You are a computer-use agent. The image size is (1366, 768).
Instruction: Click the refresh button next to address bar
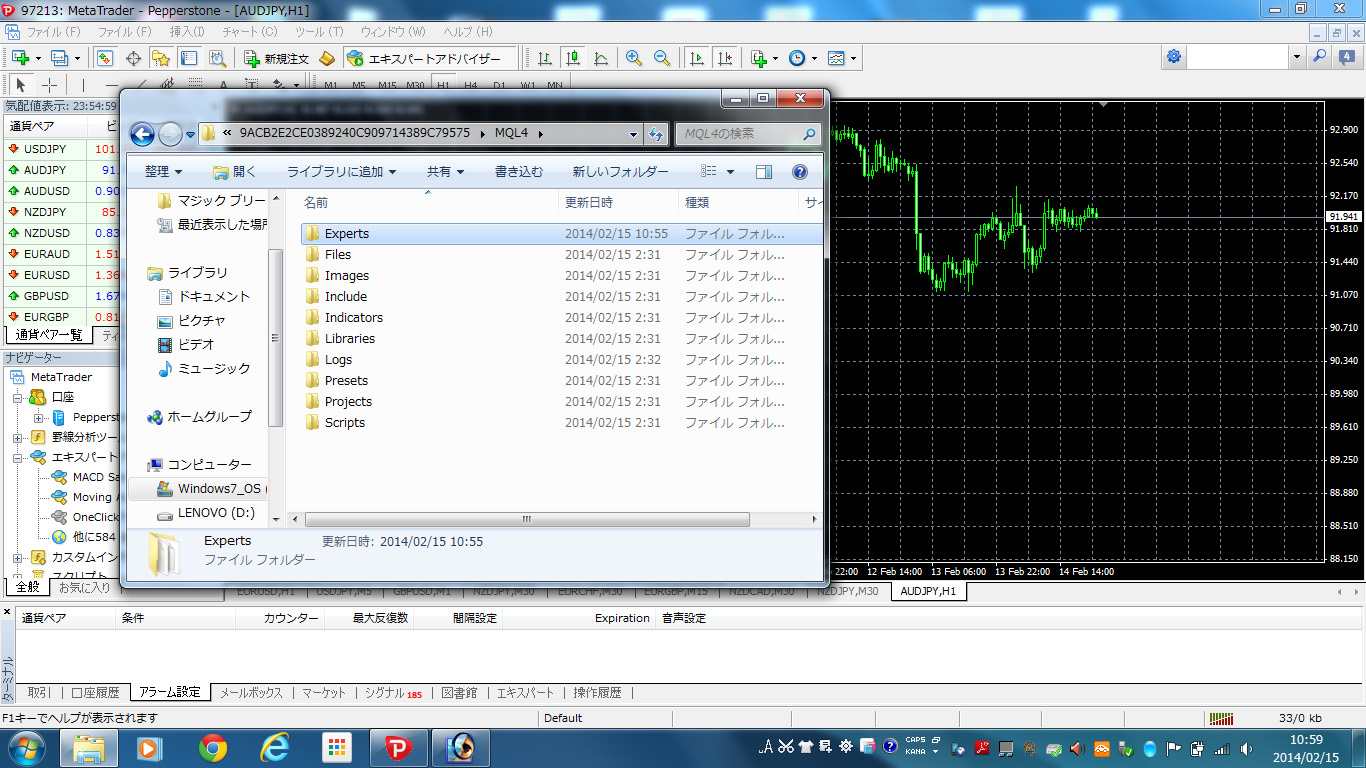pos(656,133)
